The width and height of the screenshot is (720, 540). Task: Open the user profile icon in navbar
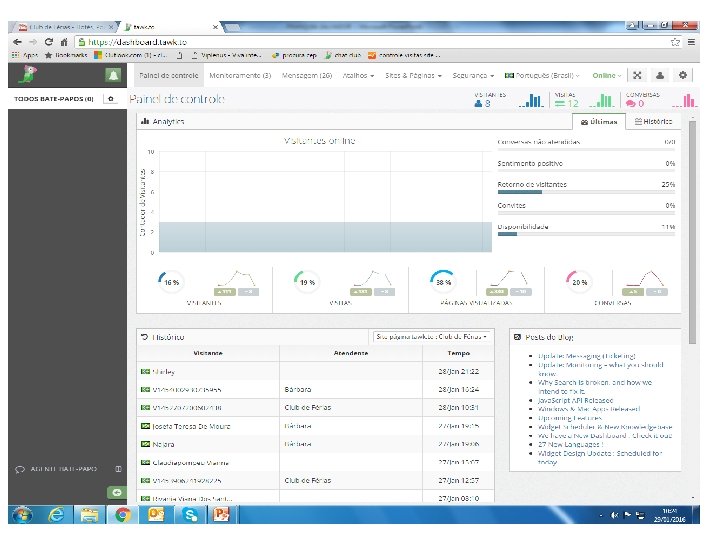pyautogui.click(x=660, y=75)
